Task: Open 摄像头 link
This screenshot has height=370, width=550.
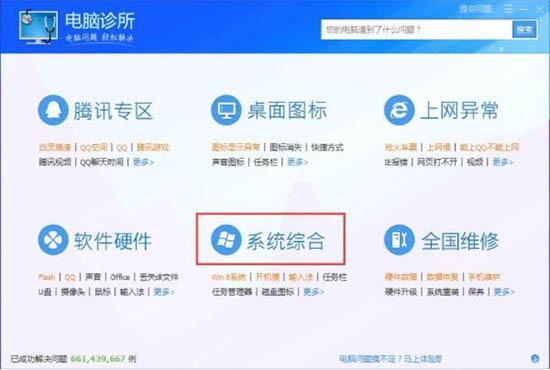Action: pos(73,292)
